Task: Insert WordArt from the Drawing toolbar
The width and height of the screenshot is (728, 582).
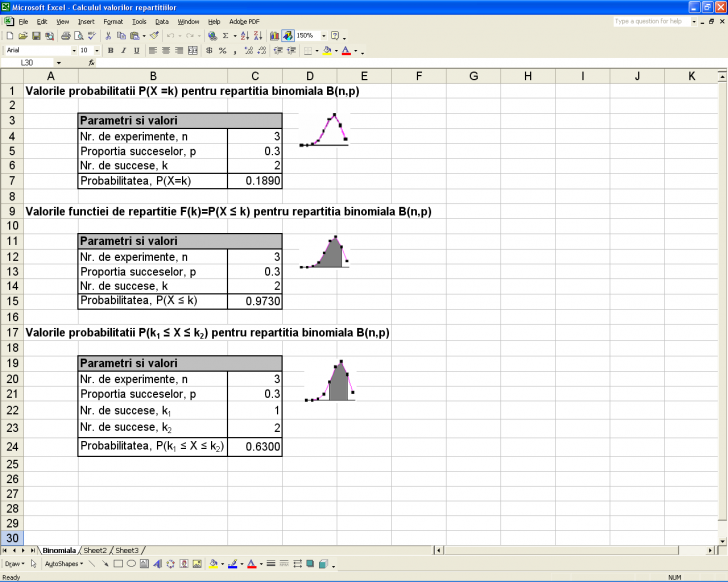Action: click(157, 564)
